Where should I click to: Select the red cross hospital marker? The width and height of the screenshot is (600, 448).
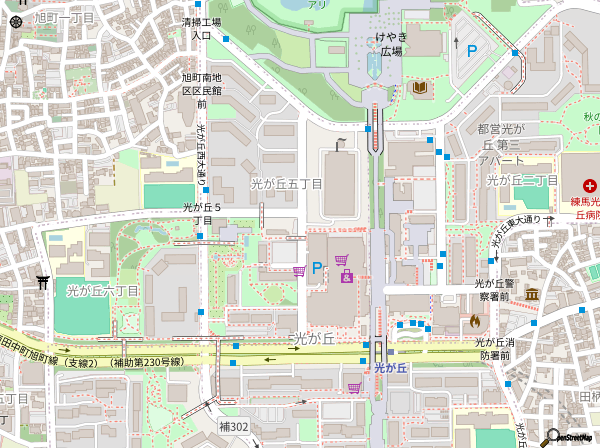tap(590, 185)
